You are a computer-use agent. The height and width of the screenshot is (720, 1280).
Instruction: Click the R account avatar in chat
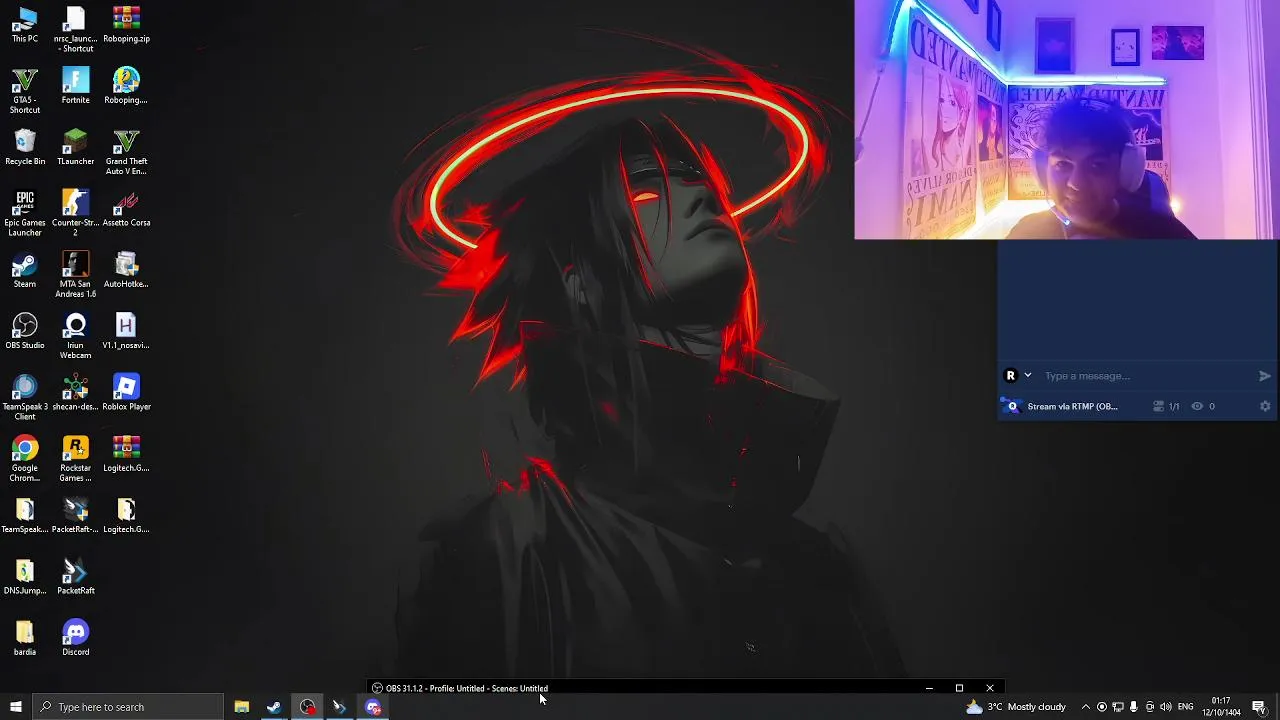1010,376
